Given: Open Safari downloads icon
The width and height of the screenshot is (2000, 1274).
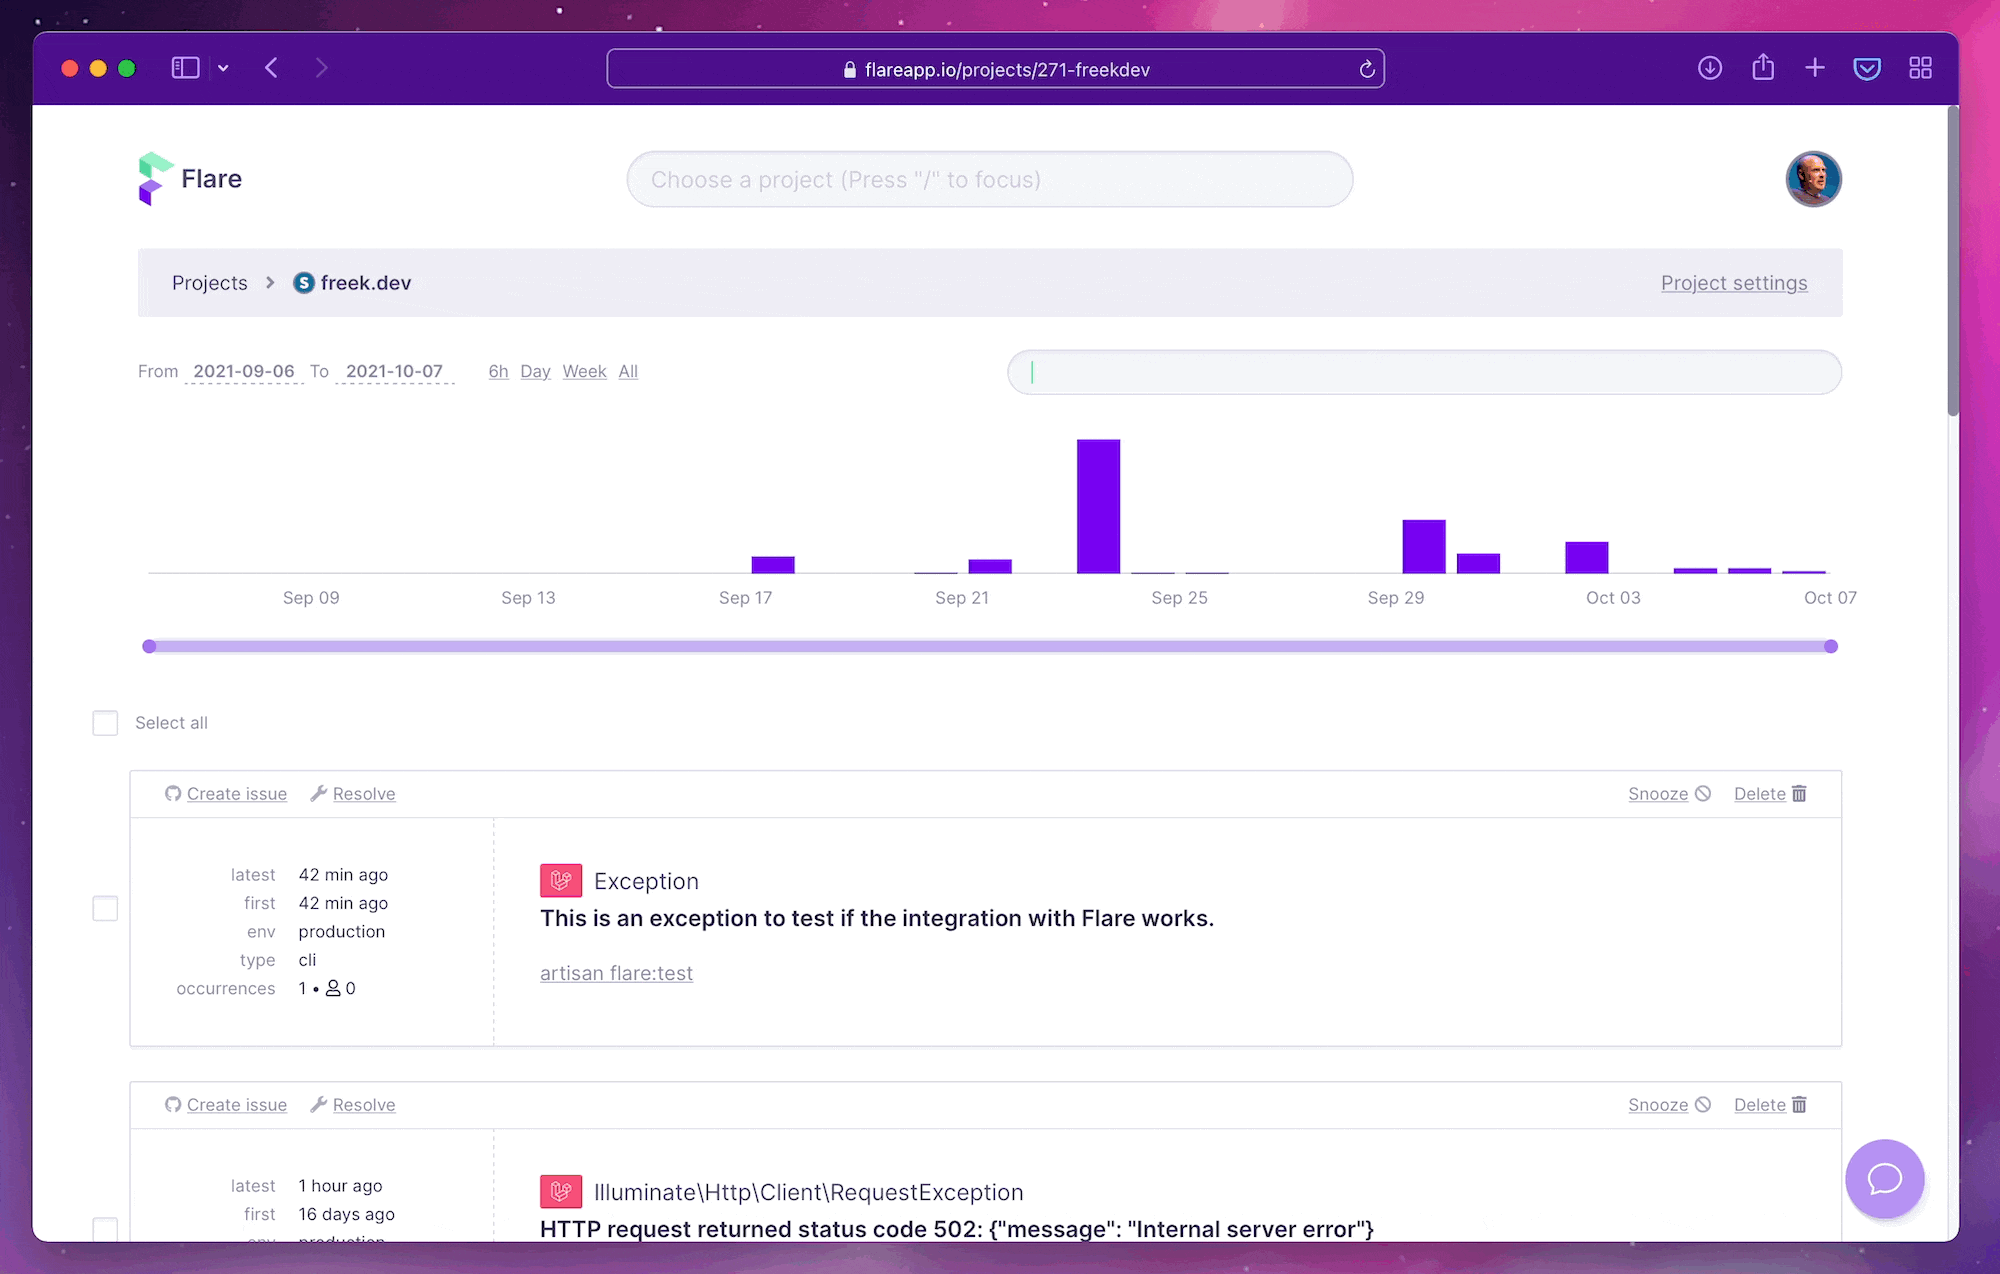Looking at the screenshot, I should [x=1710, y=68].
